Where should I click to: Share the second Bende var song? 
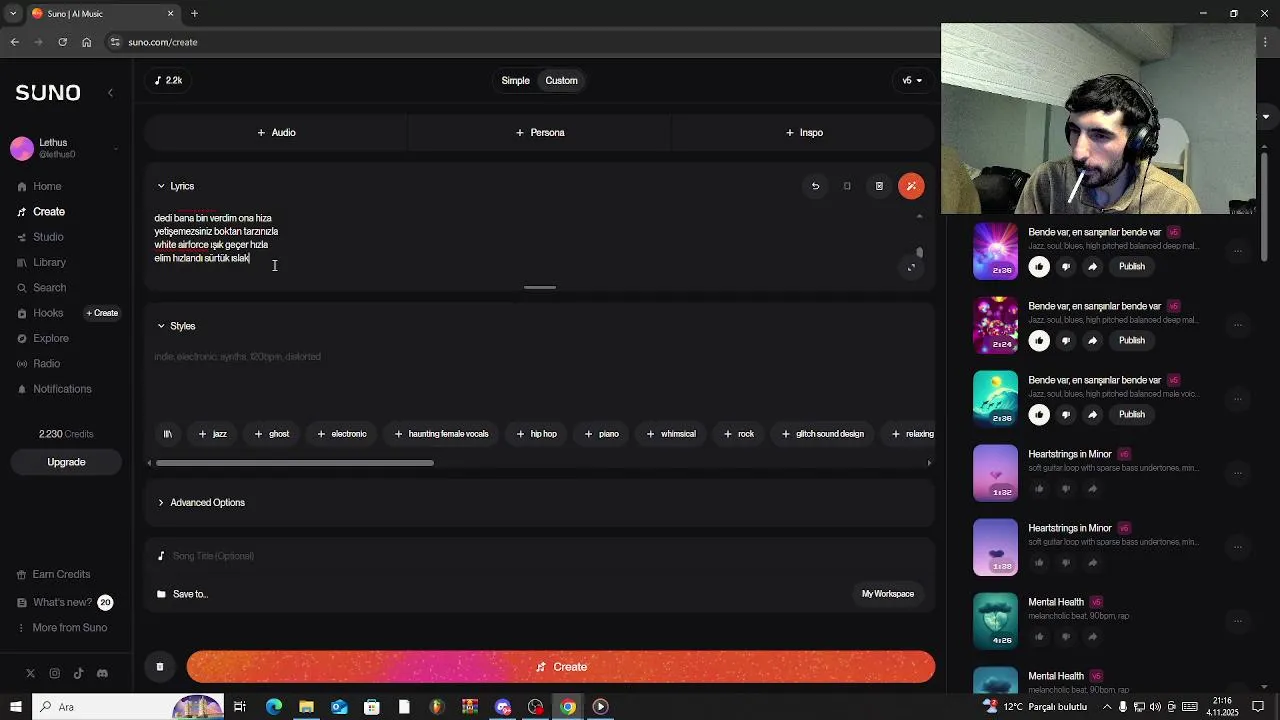pos(1092,340)
